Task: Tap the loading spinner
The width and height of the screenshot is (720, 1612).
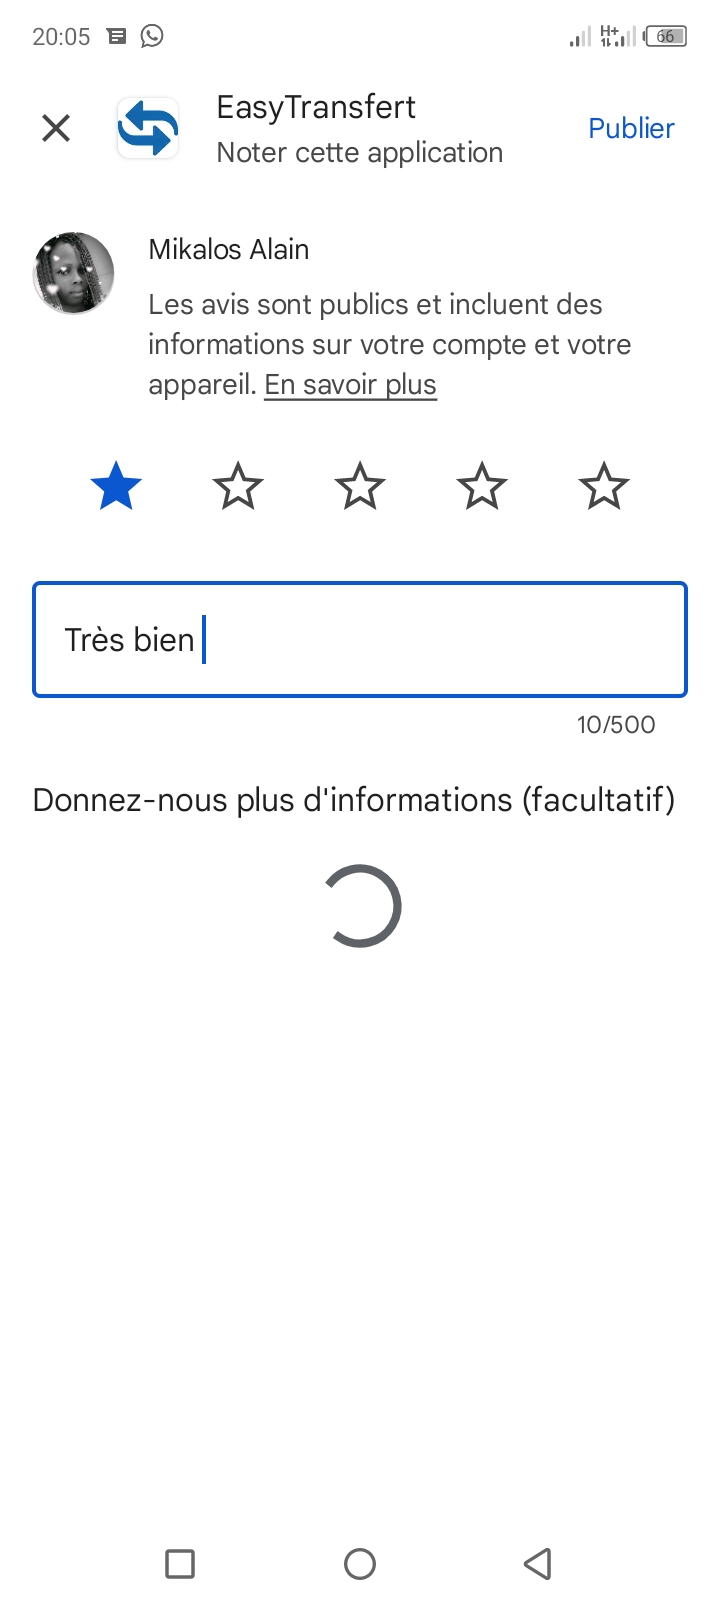Action: tap(361, 906)
